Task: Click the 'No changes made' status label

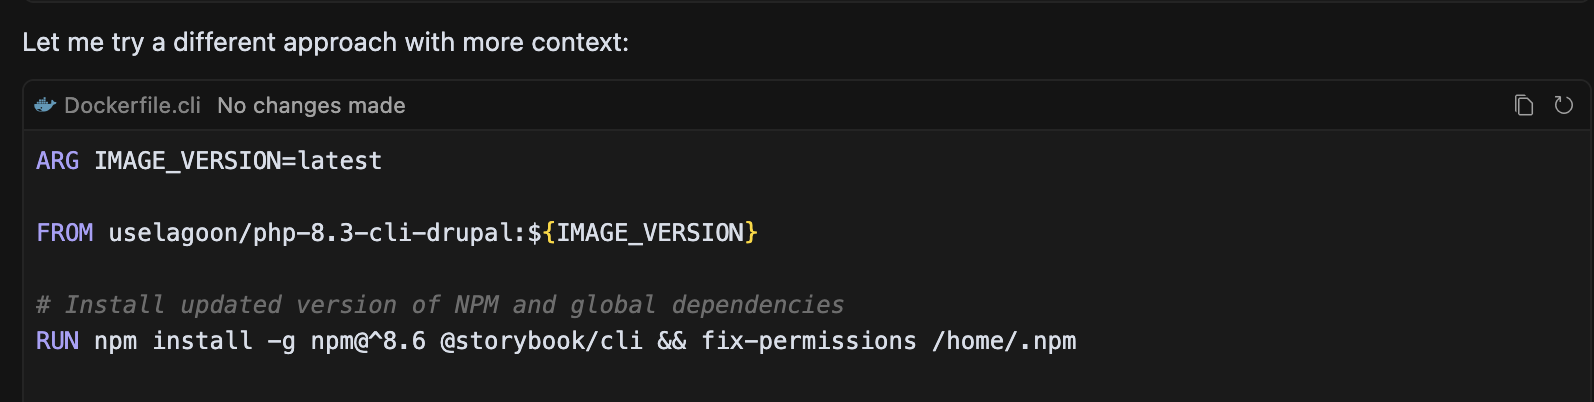Action: [311, 105]
